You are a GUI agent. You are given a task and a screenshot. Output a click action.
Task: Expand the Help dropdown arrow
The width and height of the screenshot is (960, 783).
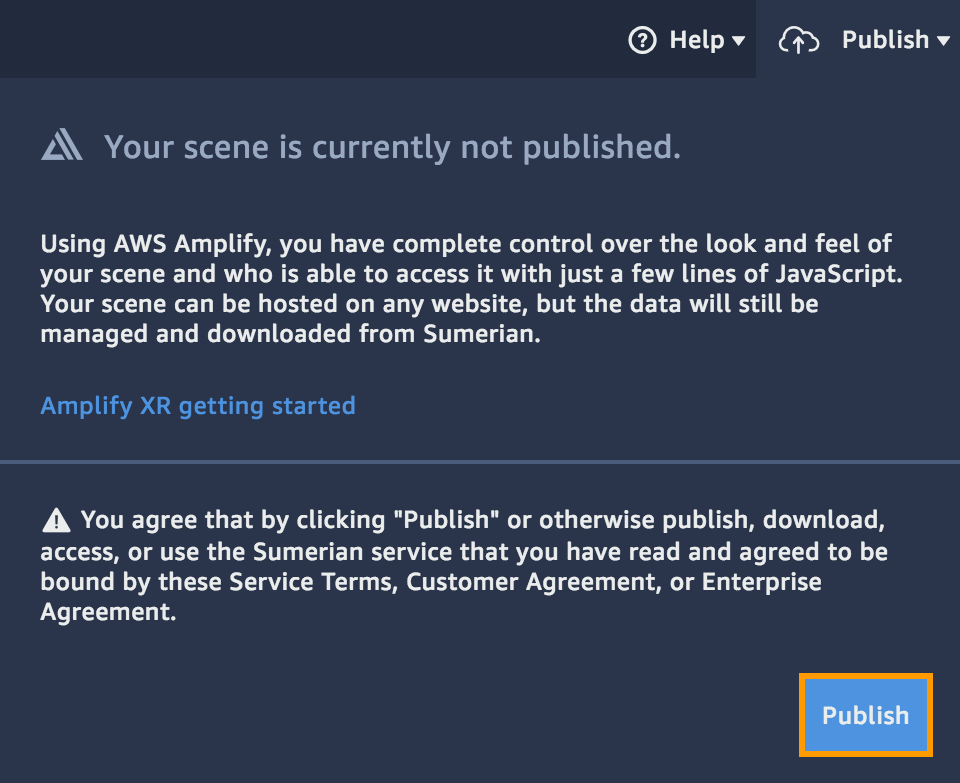click(739, 41)
